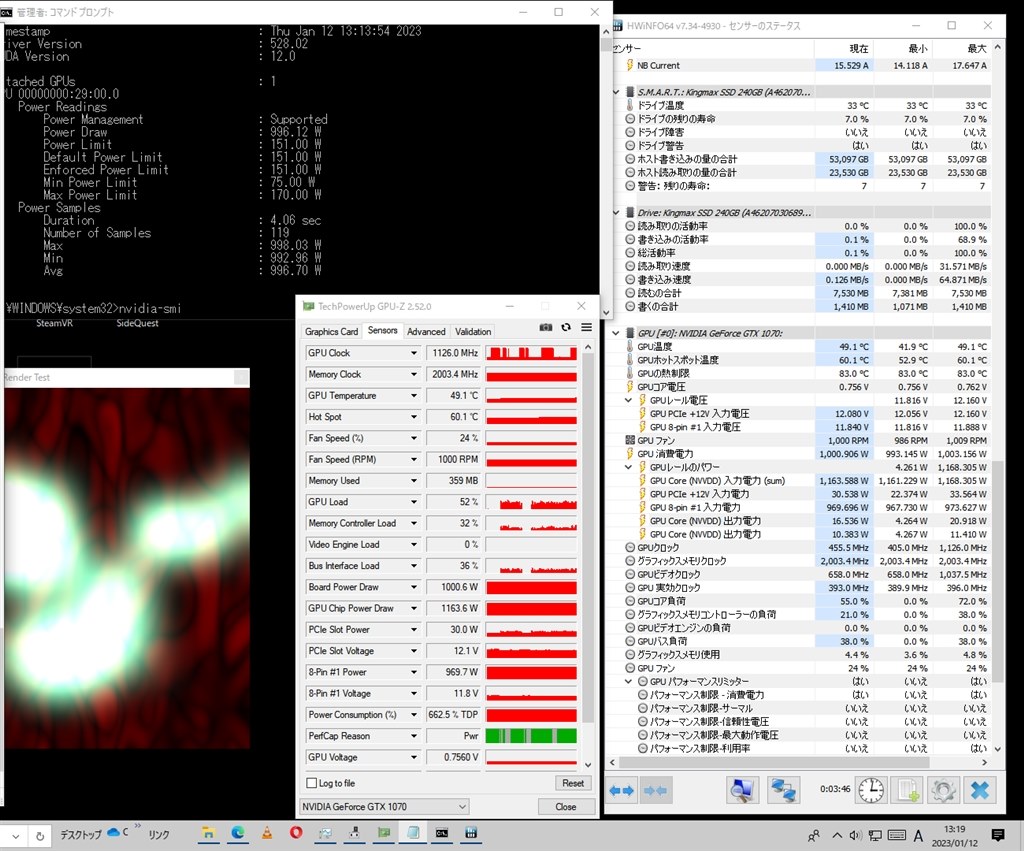Image resolution: width=1024 pixels, height=851 pixels.
Task: Click the 最小 column header in HWiNFO
Action: point(903,49)
